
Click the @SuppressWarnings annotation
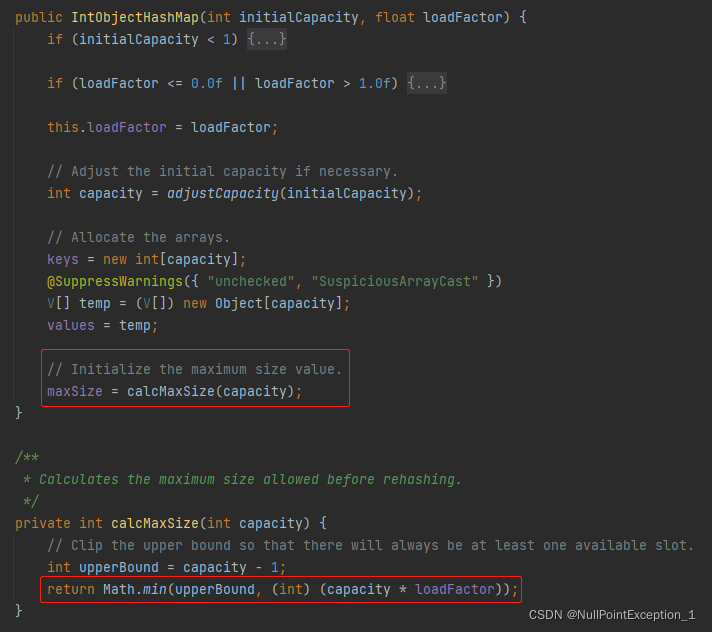pyautogui.click(x=115, y=281)
